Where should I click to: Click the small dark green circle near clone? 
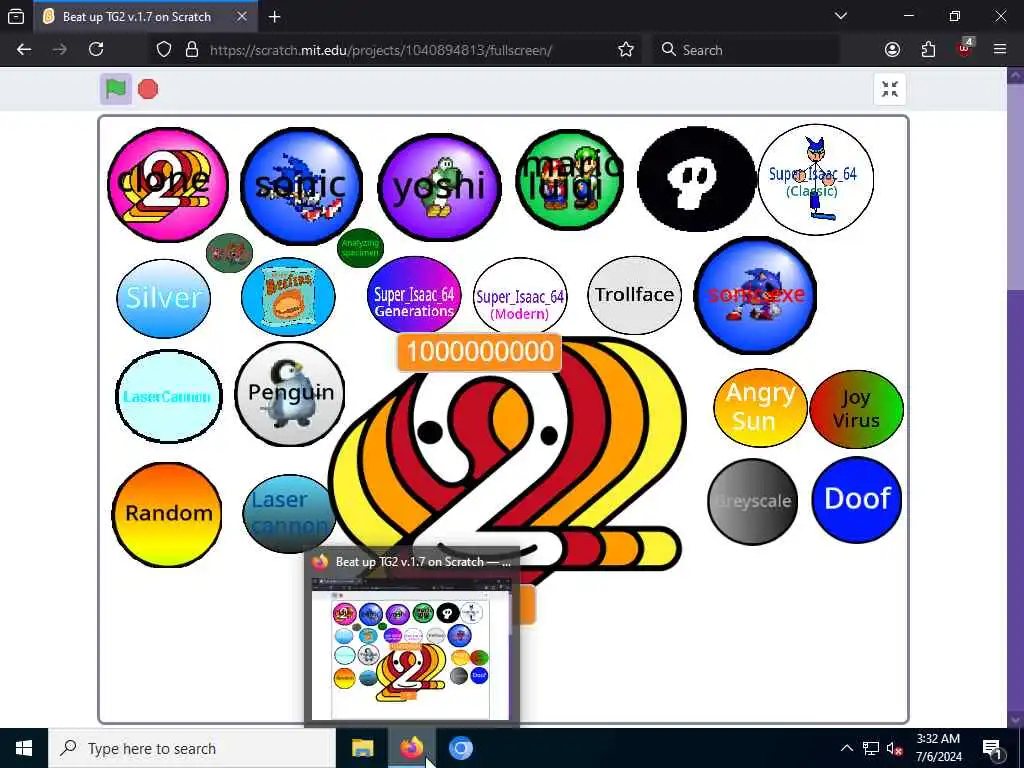coord(229,253)
